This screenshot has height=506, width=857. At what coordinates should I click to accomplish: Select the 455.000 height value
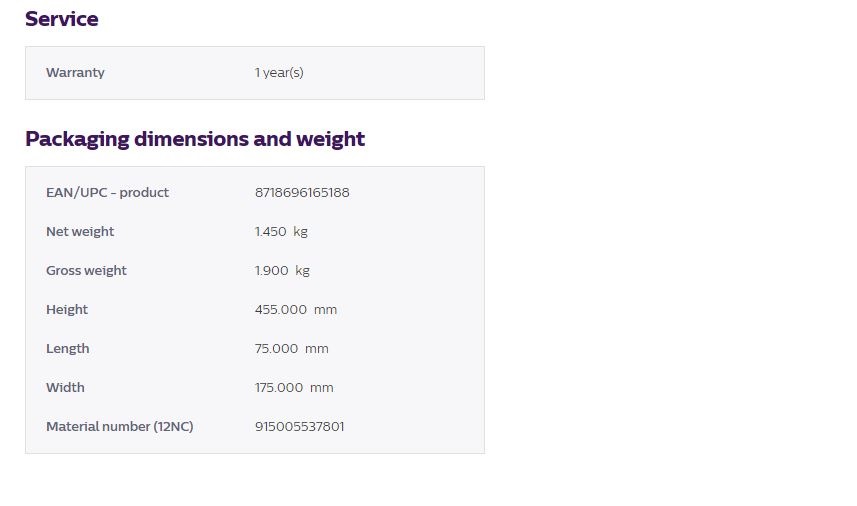281,309
